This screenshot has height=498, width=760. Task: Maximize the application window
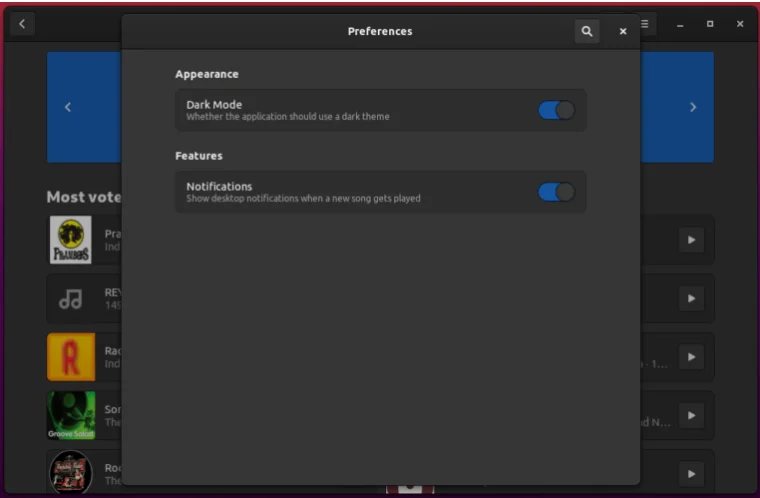point(710,24)
